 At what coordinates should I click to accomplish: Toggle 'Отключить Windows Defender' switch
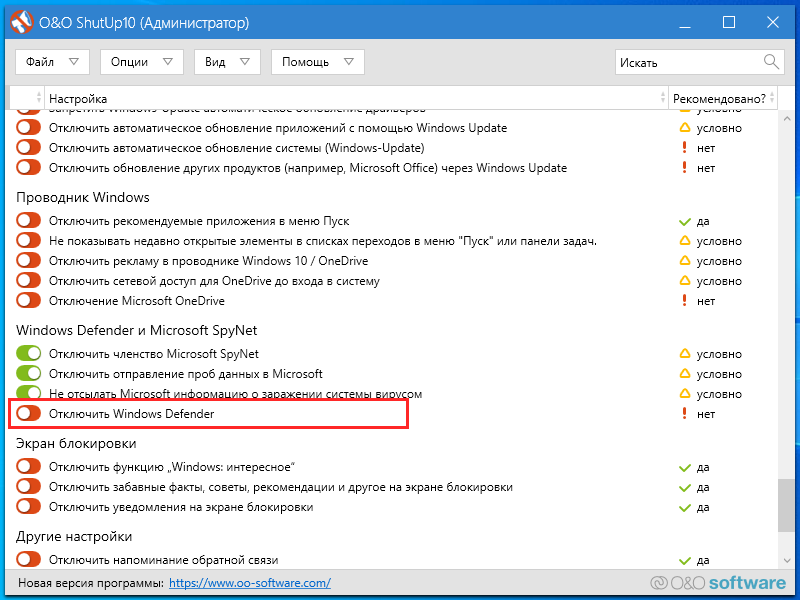click(x=28, y=413)
